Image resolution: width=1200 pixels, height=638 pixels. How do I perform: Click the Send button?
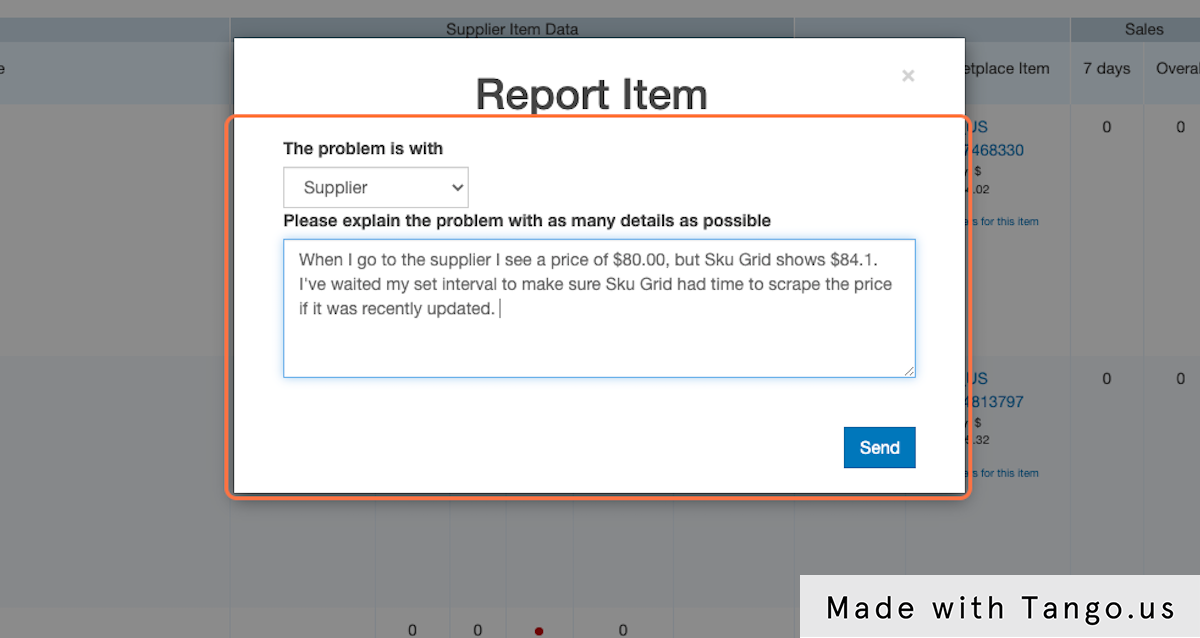pos(880,448)
